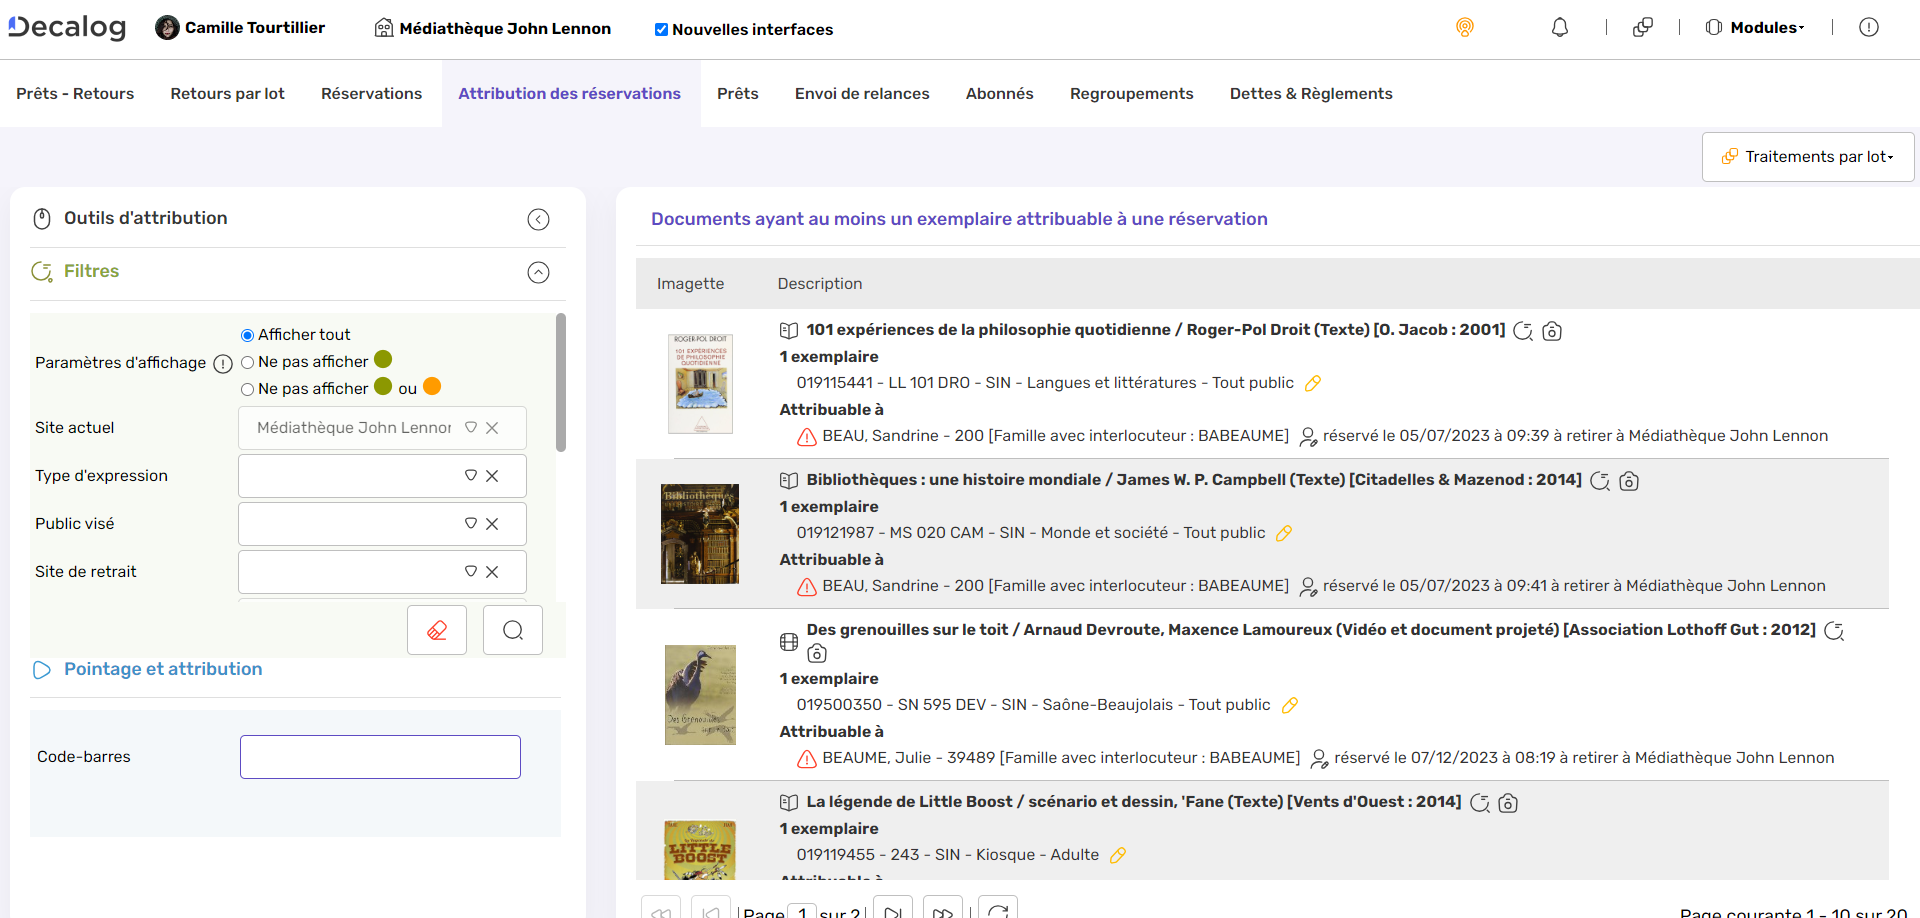The height and width of the screenshot is (918, 1920).
Task: Collapse the Filtres section with its chevron
Action: click(539, 272)
